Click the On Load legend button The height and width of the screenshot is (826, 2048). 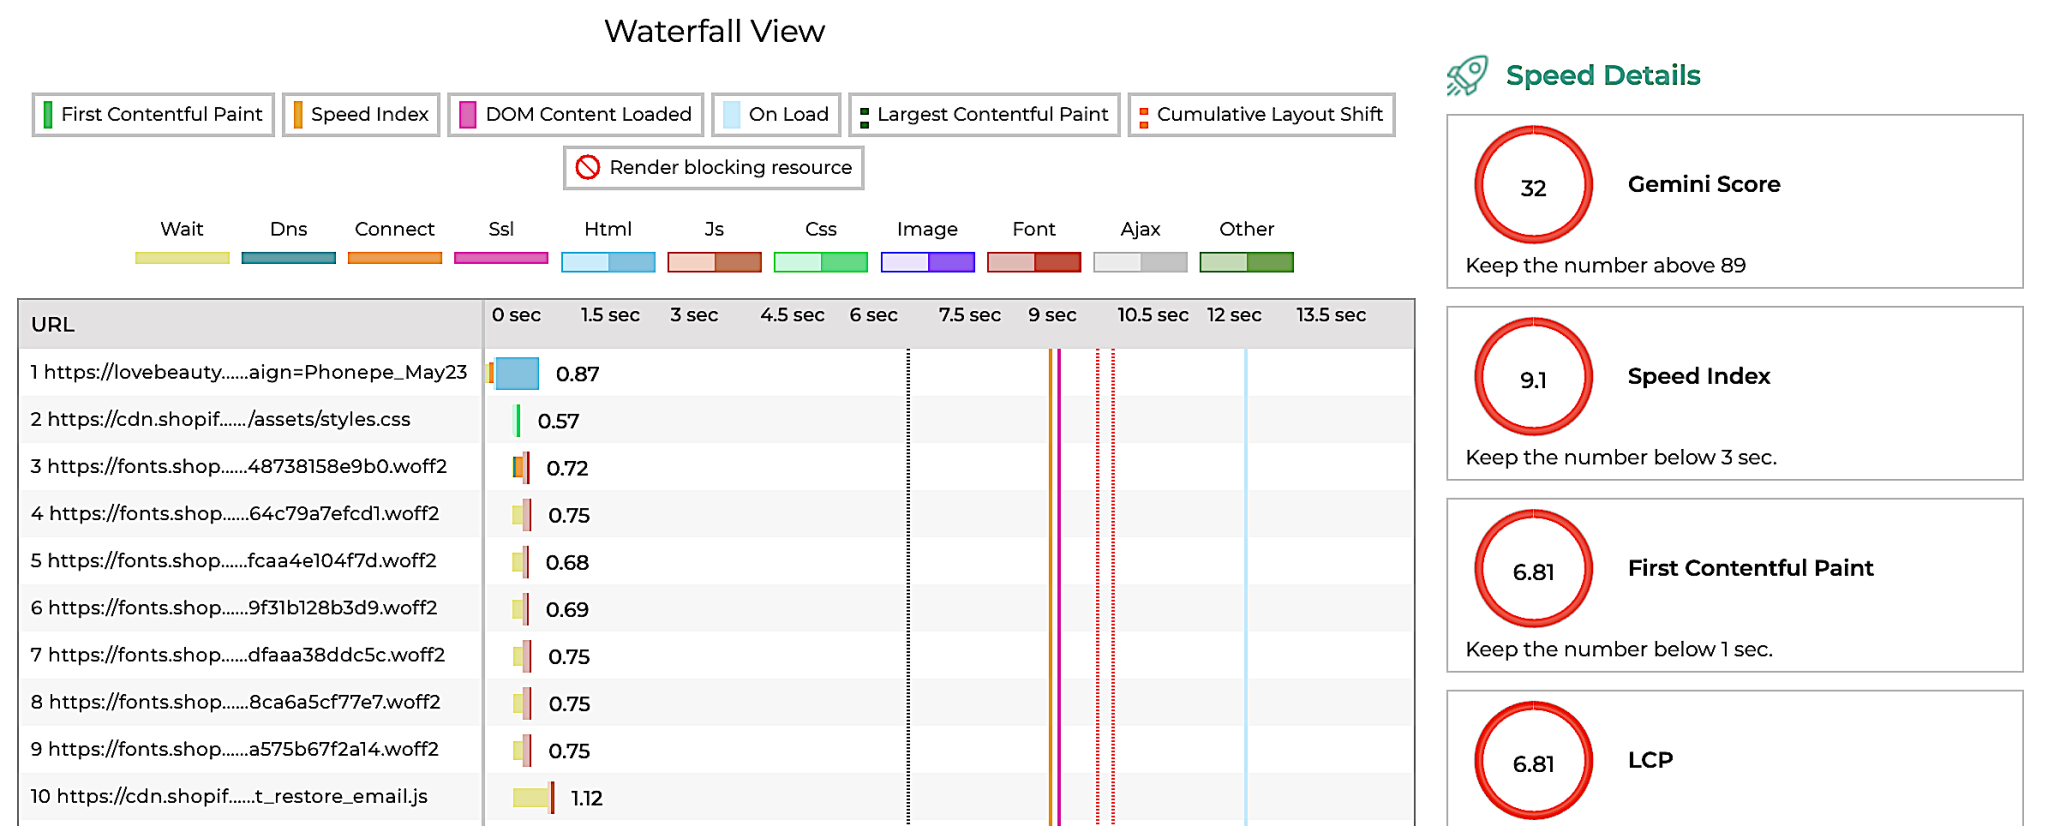(x=776, y=115)
